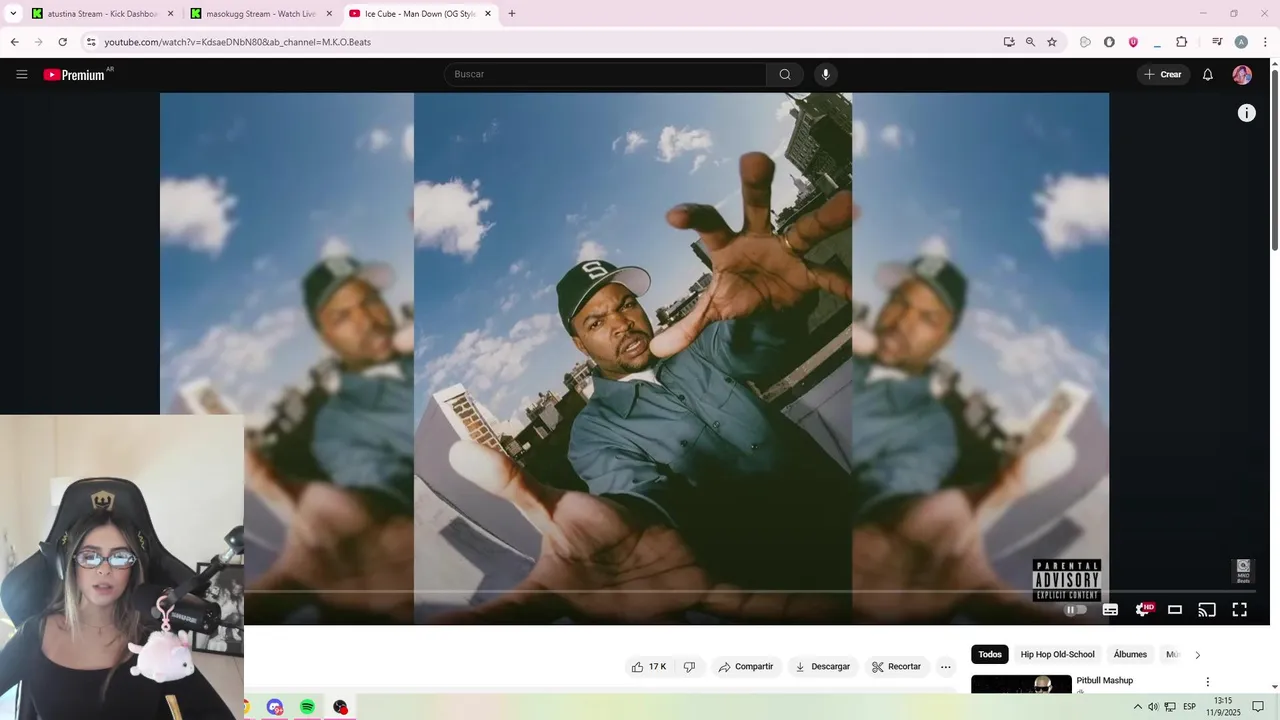The image size is (1280, 720).
Task: Switch to masokugg Stream tab
Action: (261, 14)
